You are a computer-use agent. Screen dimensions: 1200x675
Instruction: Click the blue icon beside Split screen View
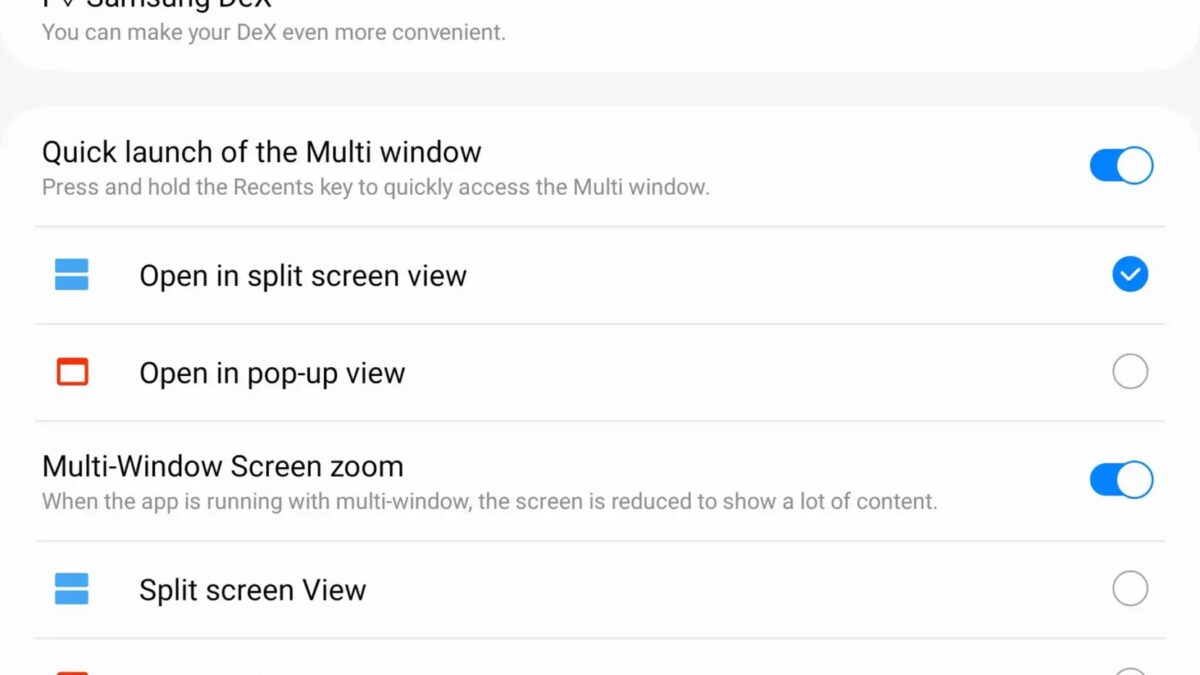click(x=72, y=589)
